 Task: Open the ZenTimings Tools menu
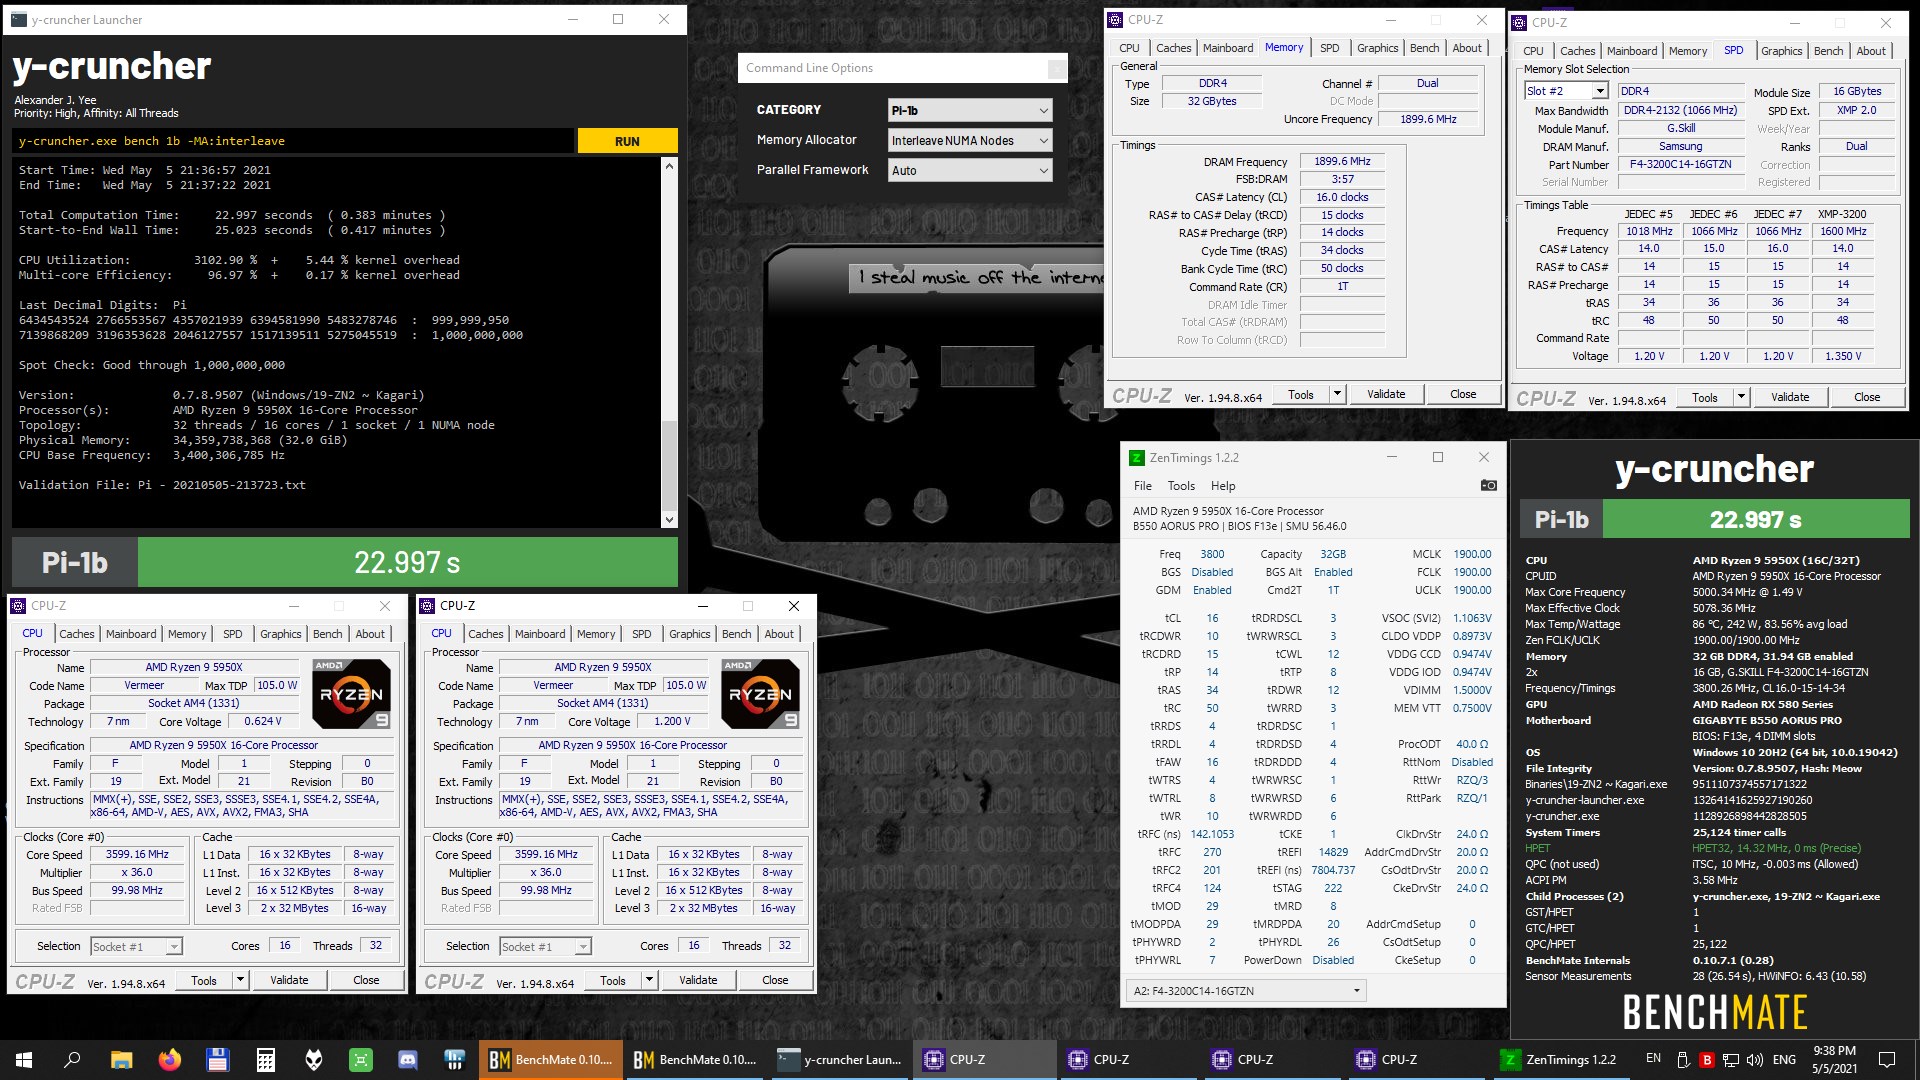coord(1181,485)
